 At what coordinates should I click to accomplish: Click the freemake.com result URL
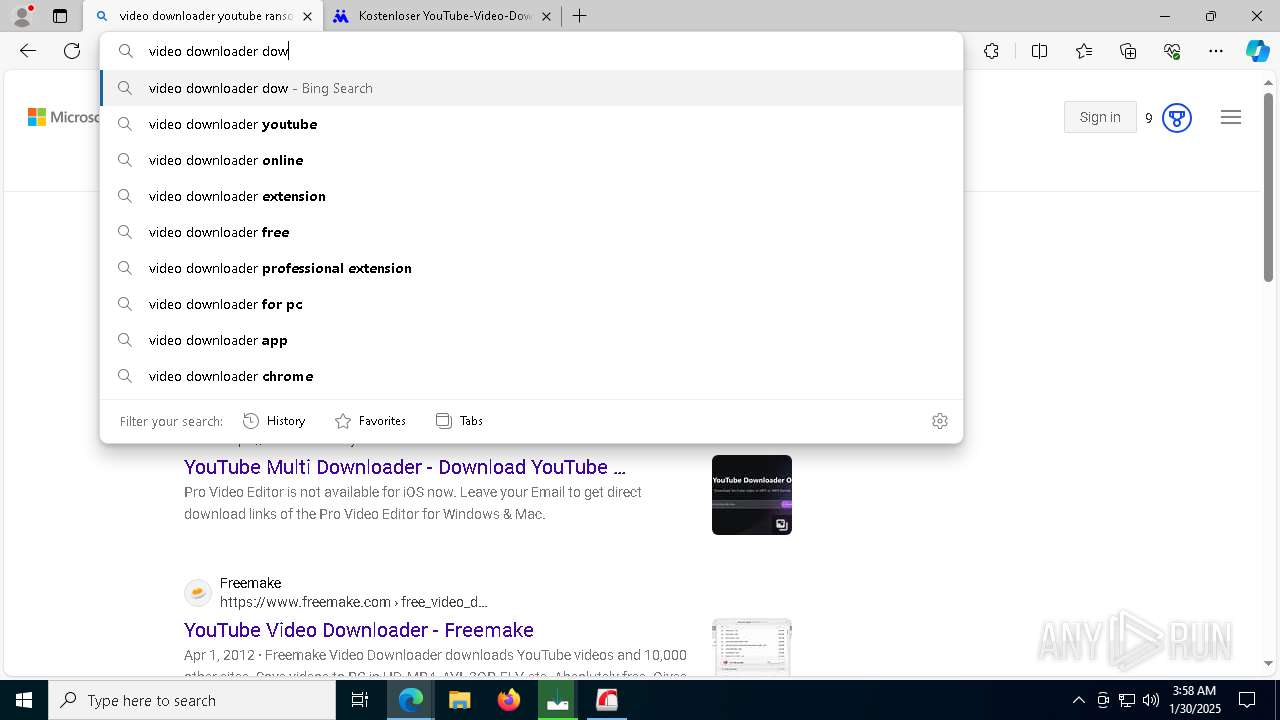353,602
